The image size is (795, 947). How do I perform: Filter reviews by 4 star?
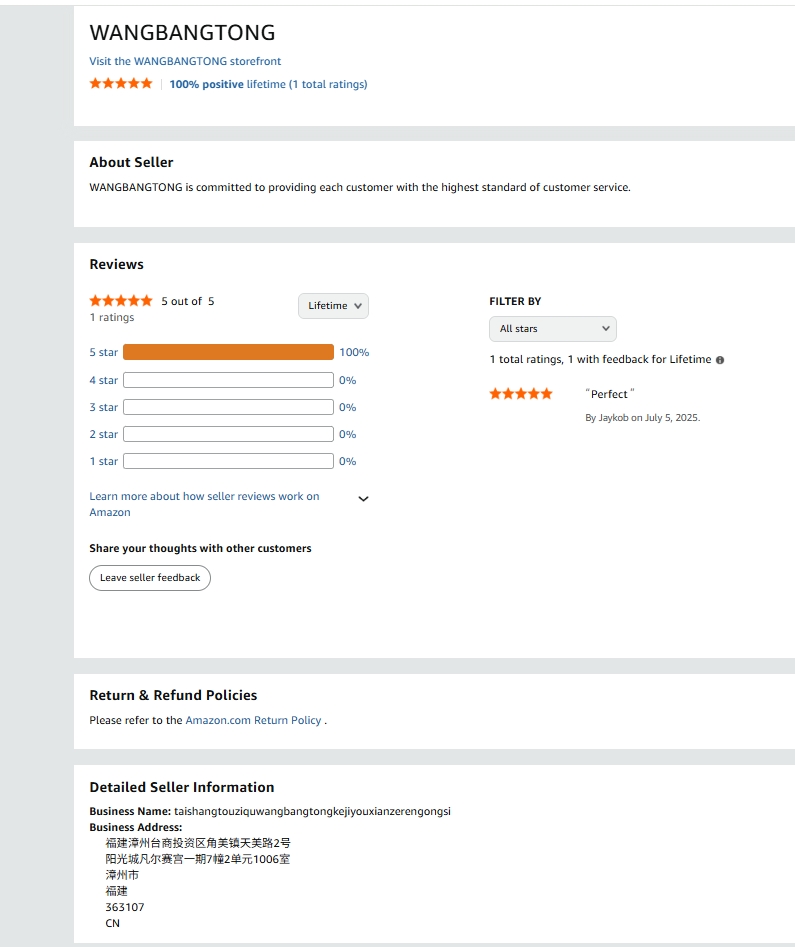click(x=103, y=380)
